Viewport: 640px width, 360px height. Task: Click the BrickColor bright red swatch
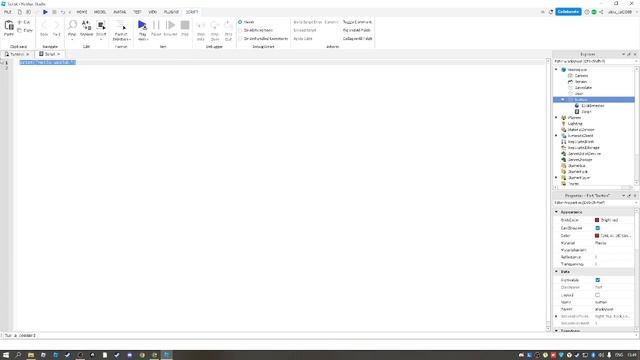(x=597, y=220)
